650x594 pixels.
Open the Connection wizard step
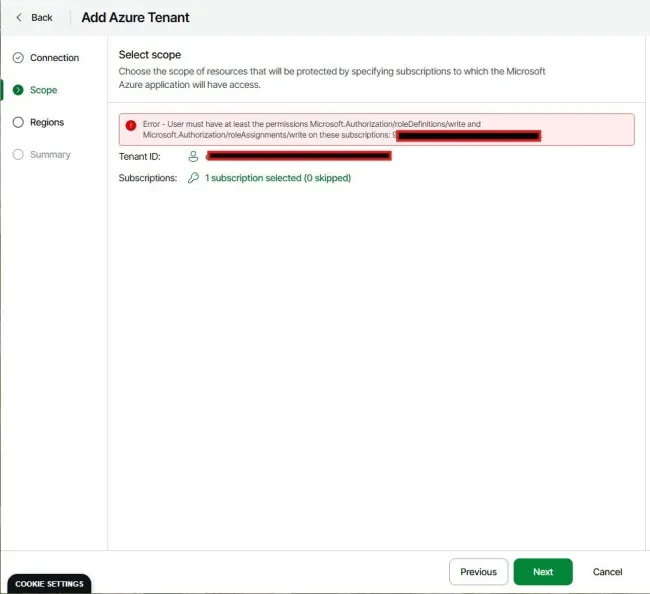[x=54, y=58]
